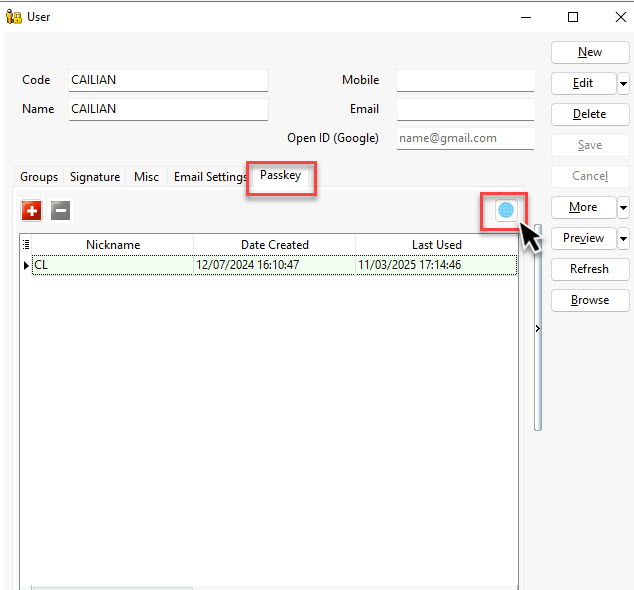Image resolution: width=634 pixels, height=590 pixels.
Task: Click the grey minus remove passkey icon
Action: [x=61, y=211]
